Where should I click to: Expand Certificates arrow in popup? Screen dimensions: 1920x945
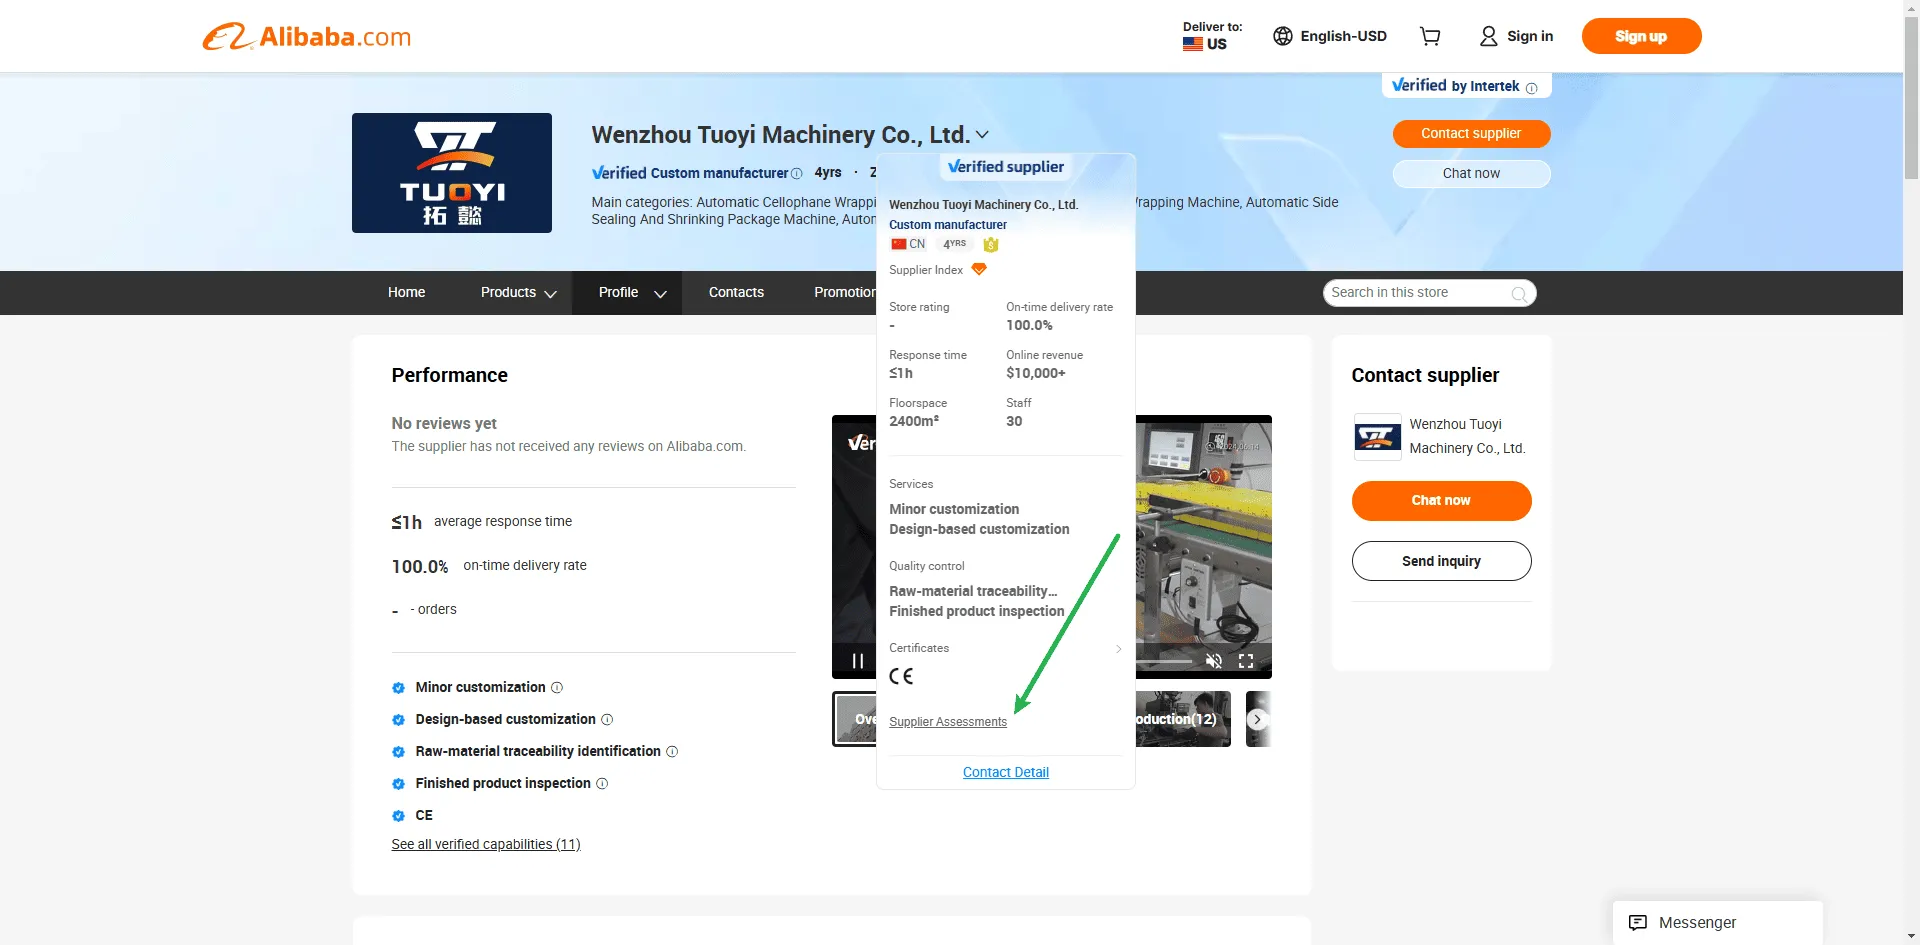coord(1118,649)
